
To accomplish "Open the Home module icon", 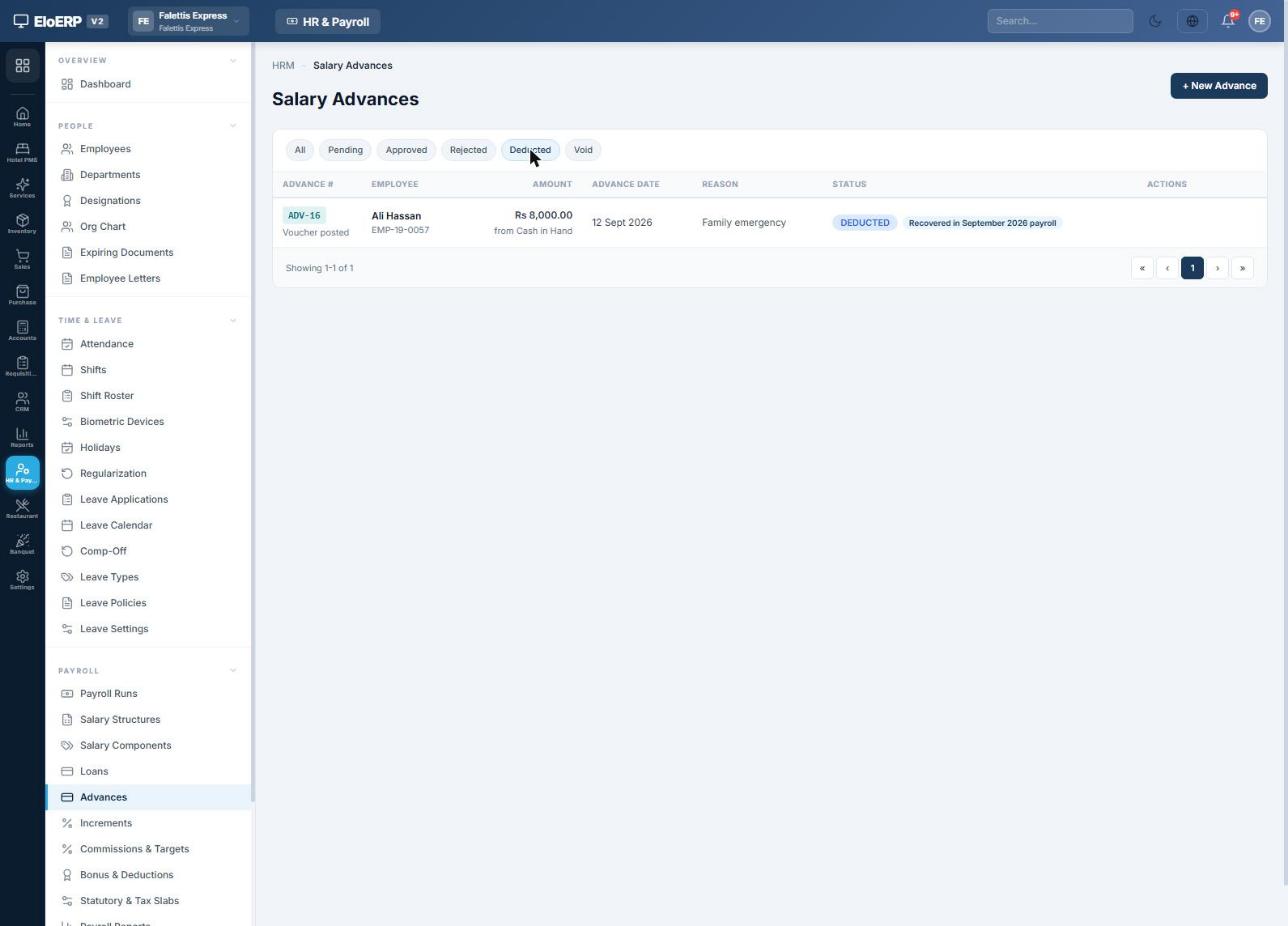I will click(22, 117).
